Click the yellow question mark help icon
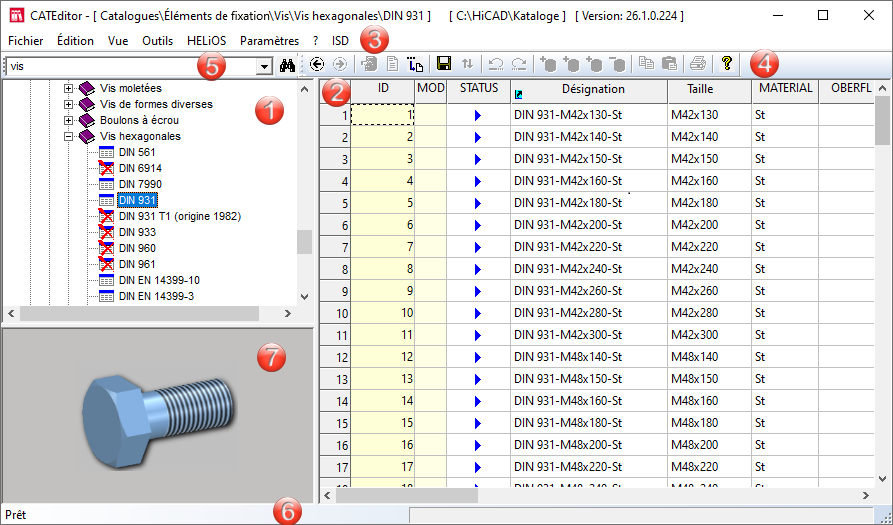This screenshot has height=525, width=893. pos(726,63)
